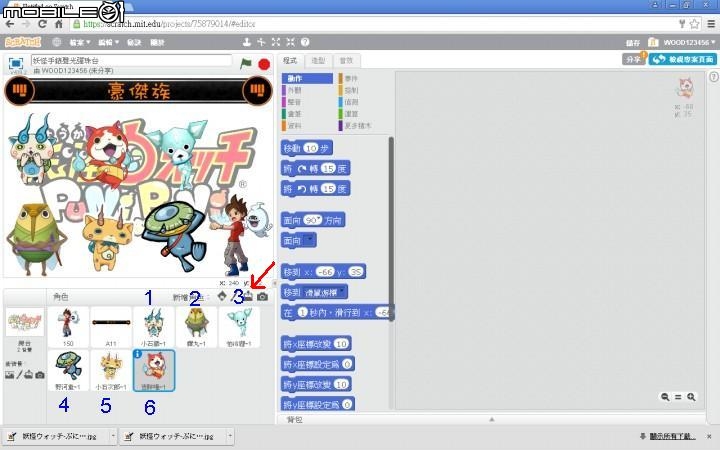Select the grow sprite tool

point(276,42)
